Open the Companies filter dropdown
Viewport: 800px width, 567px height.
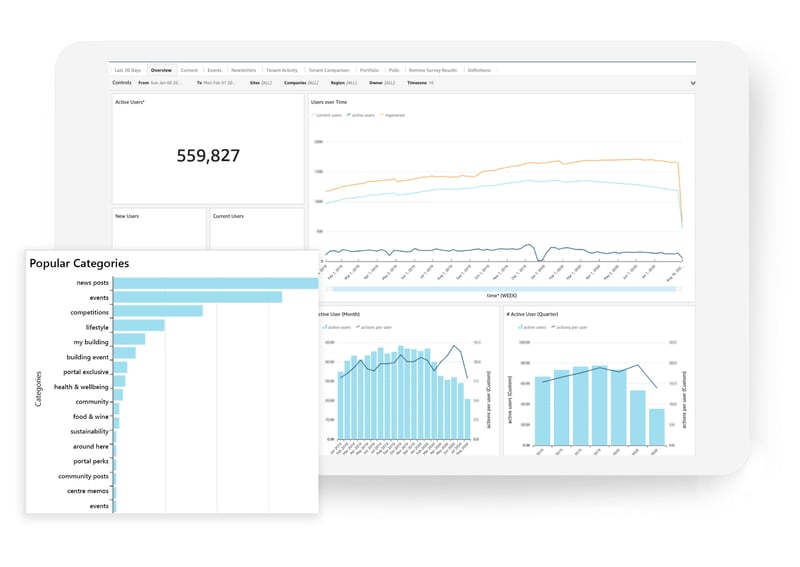click(305, 83)
